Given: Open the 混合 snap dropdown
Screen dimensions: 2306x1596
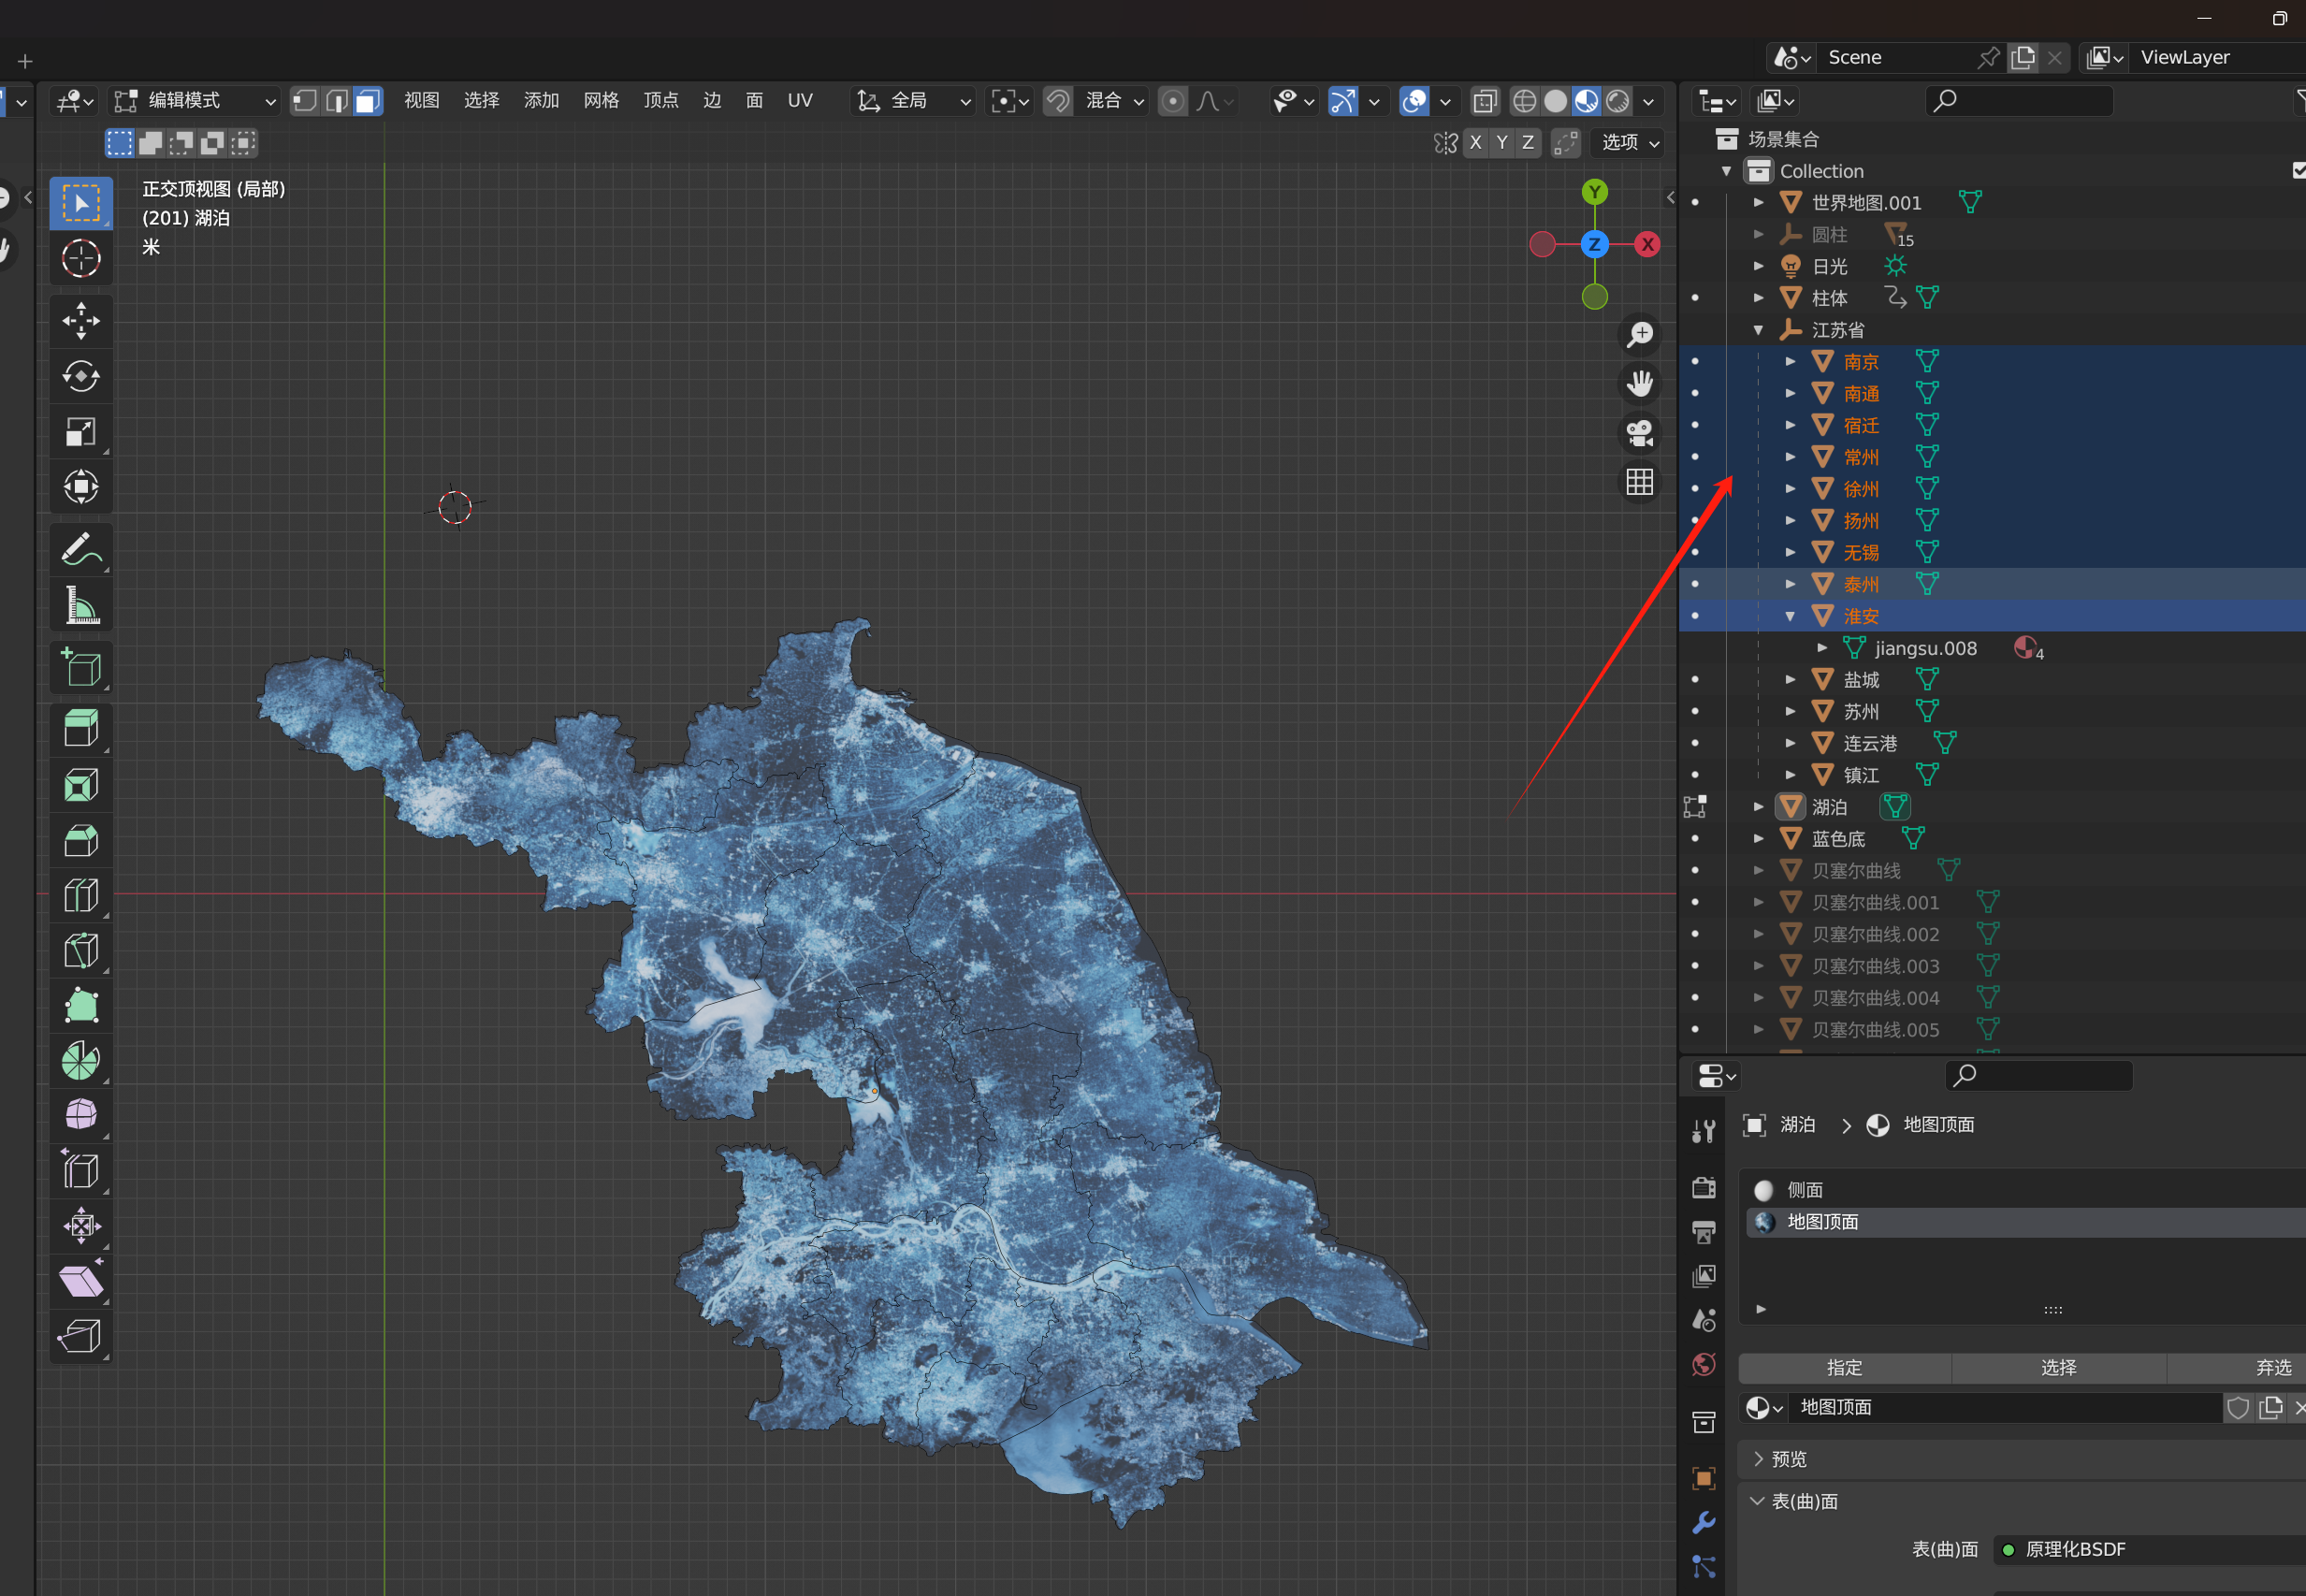Looking at the screenshot, I should point(1111,101).
